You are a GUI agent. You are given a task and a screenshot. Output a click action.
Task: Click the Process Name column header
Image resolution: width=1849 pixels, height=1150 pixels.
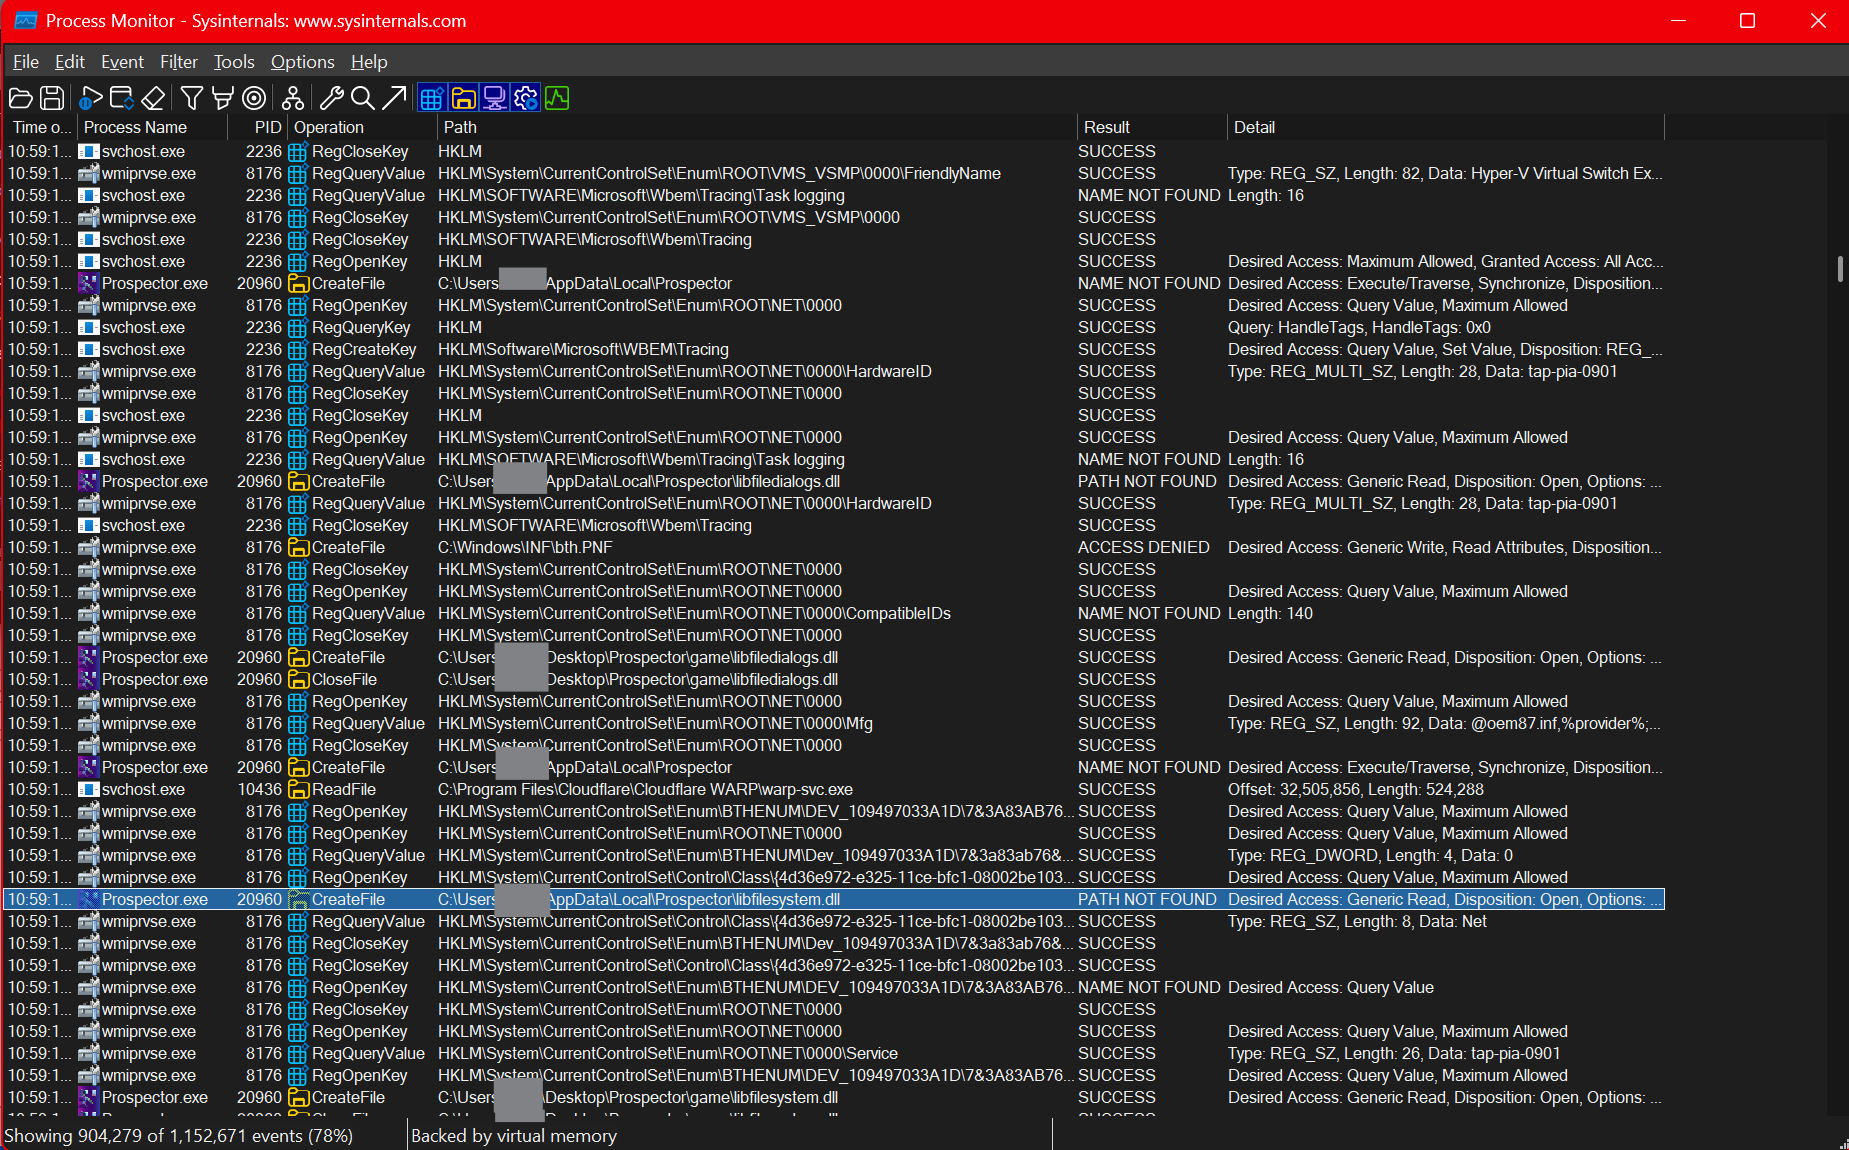tap(153, 127)
